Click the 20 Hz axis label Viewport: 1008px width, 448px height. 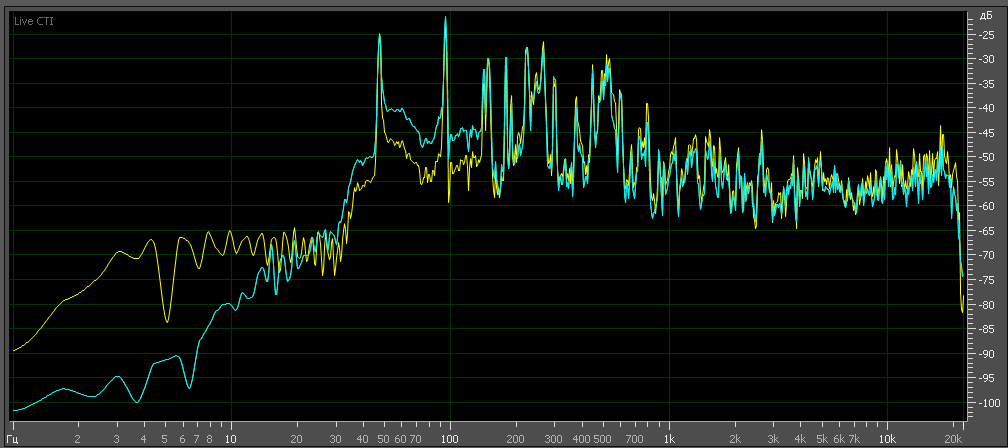point(296,439)
